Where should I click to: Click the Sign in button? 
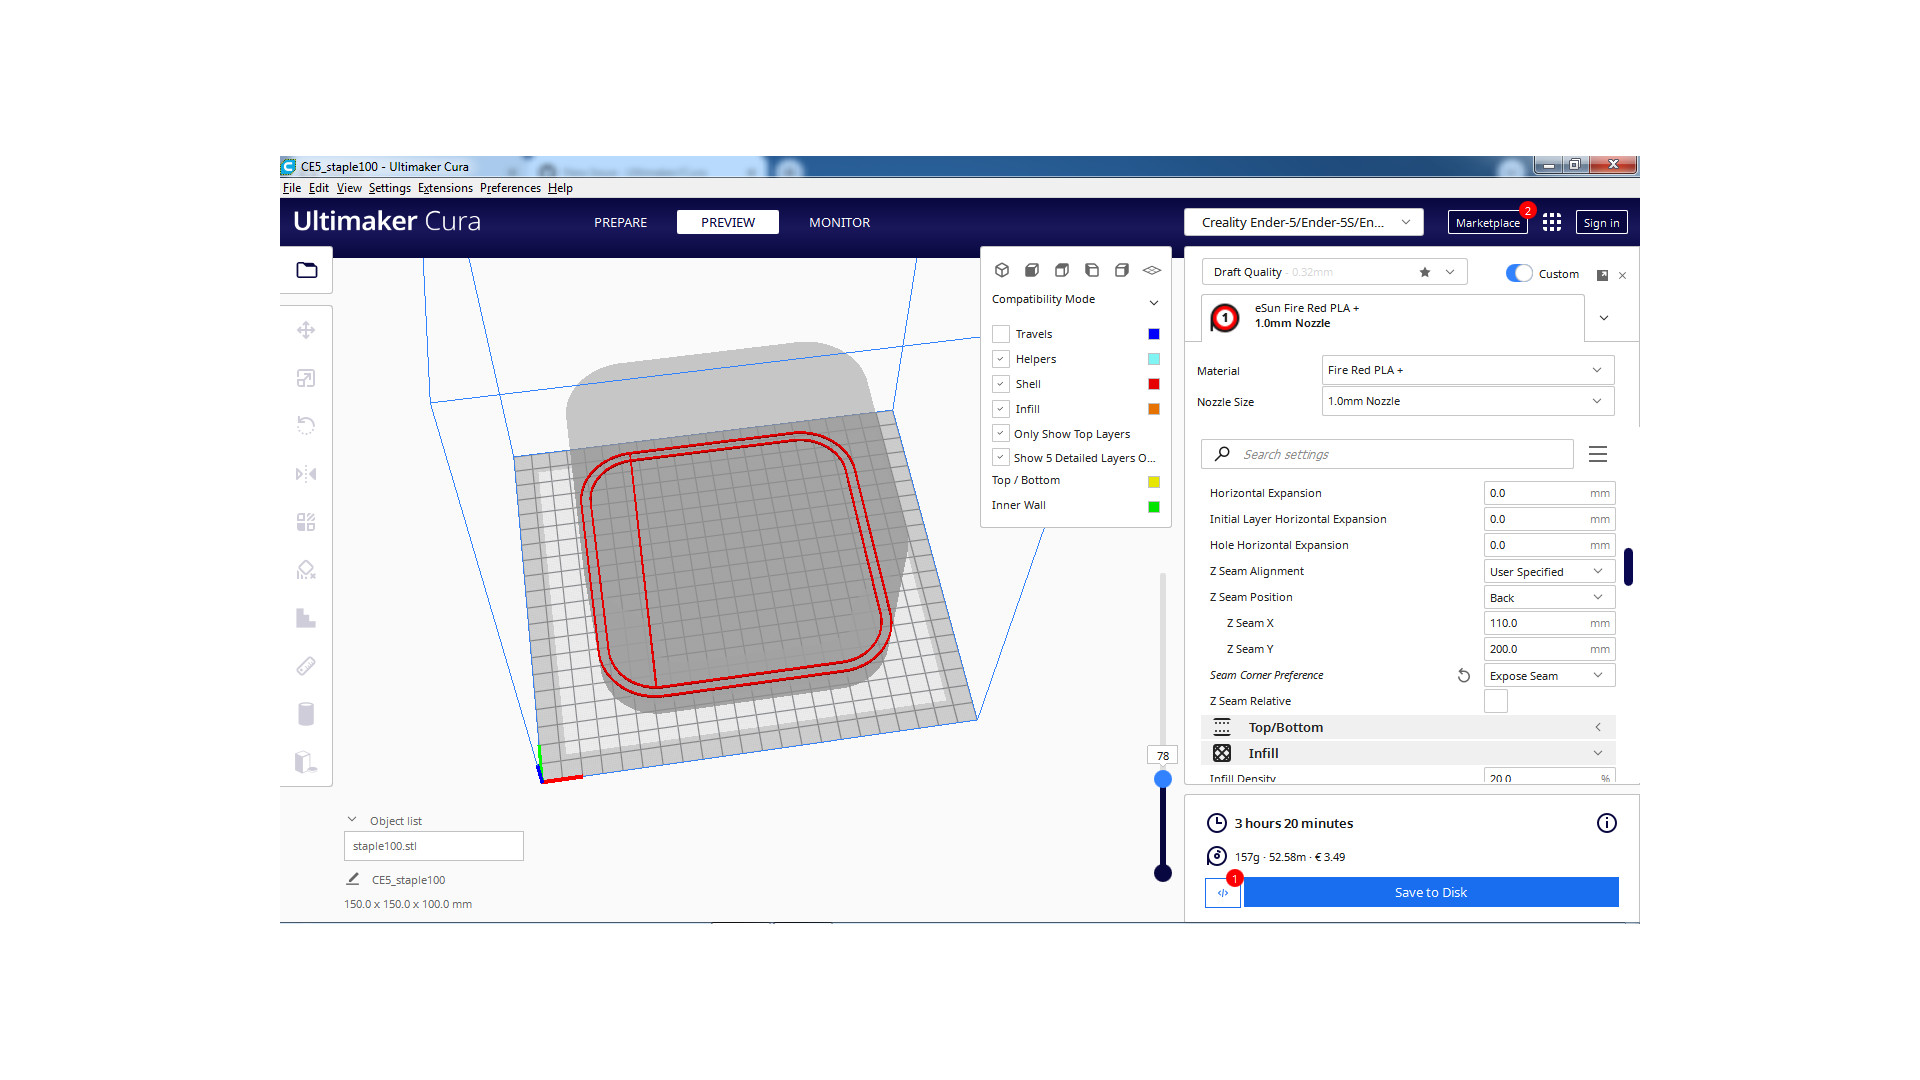[1600, 222]
